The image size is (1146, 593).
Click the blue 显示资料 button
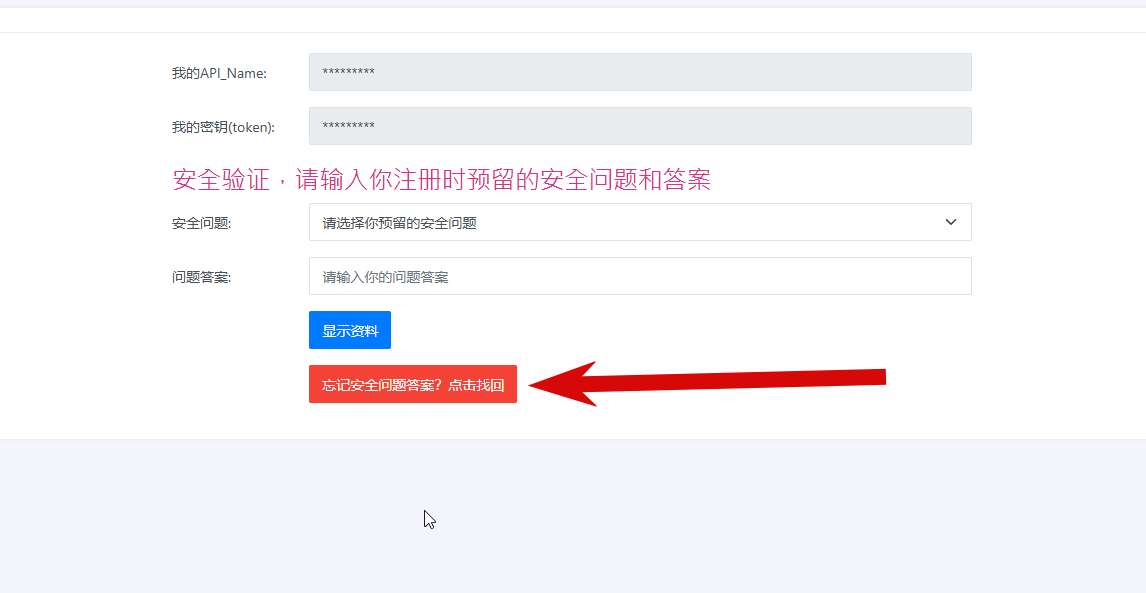349,331
